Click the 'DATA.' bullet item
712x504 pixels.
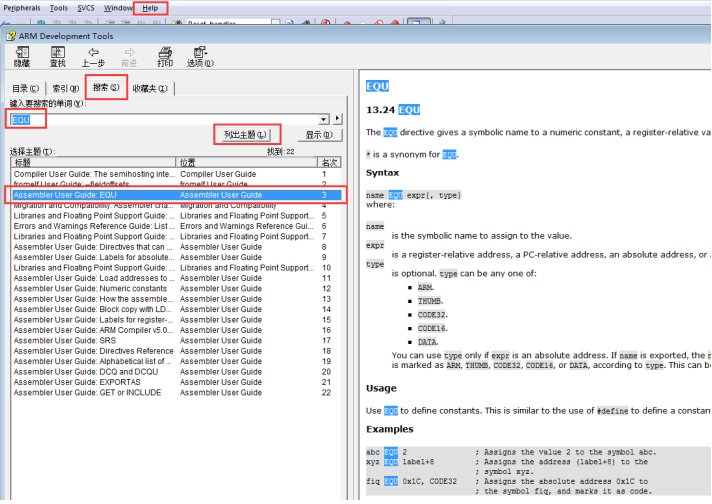pos(428,342)
